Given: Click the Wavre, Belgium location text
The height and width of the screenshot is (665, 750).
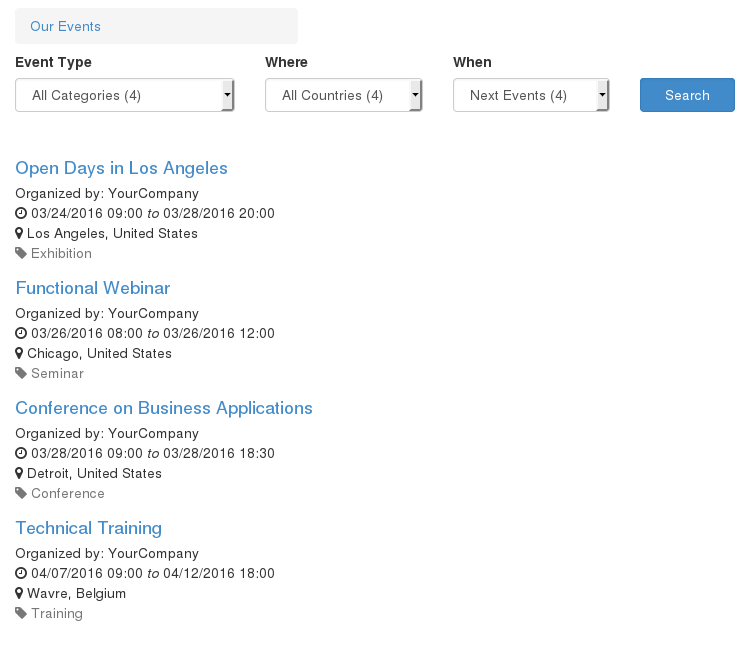Looking at the screenshot, I should pyautogui.click(x=76, y=593).
